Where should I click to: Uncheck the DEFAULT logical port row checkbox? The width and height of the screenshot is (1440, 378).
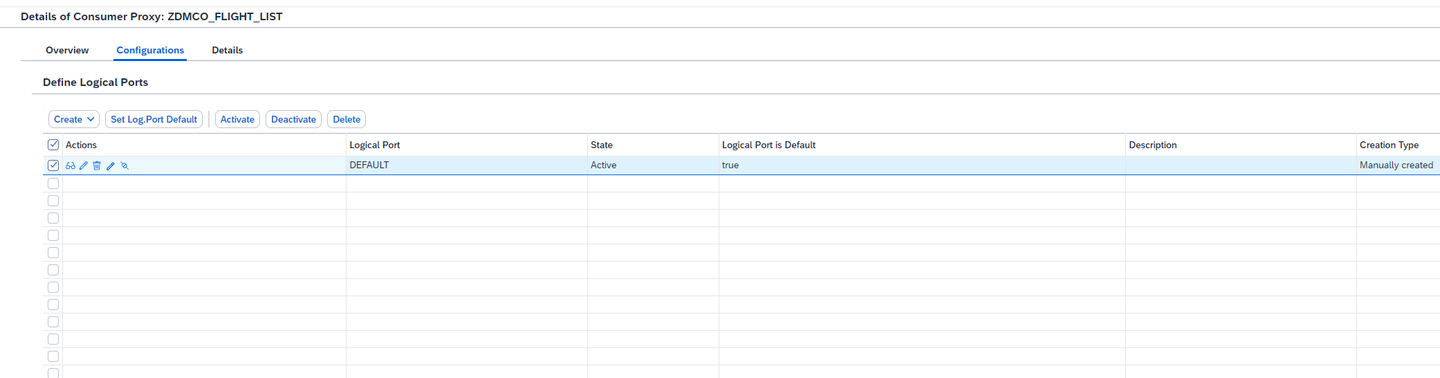tap(54, 165)
